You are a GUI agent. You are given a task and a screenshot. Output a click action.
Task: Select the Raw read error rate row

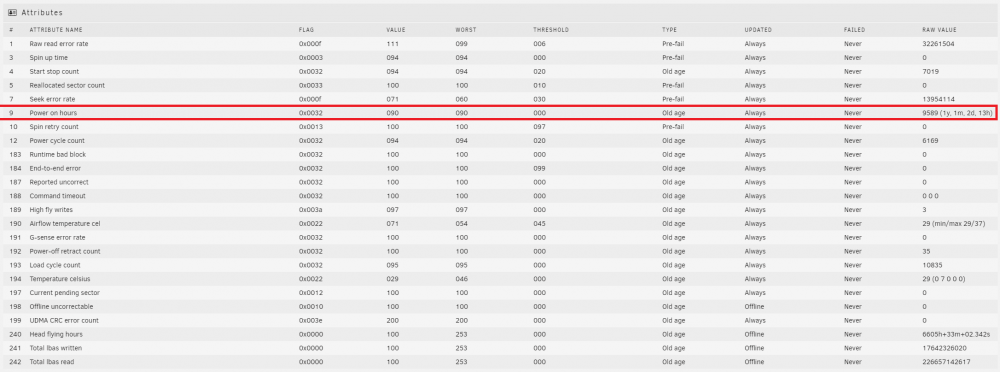pos(500,44)
